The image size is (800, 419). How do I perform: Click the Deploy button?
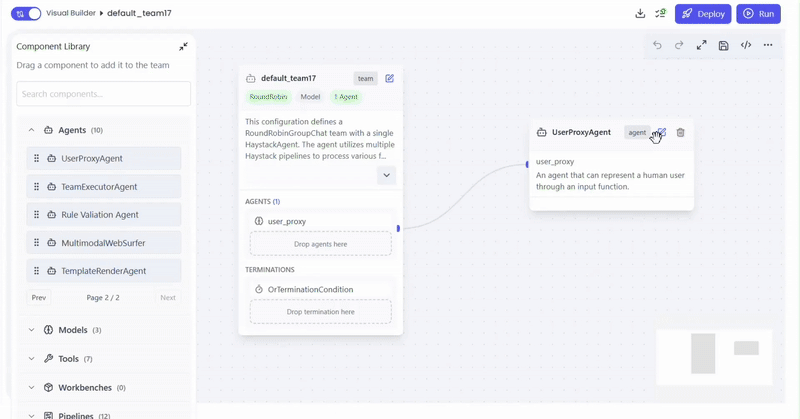[703, 14]
